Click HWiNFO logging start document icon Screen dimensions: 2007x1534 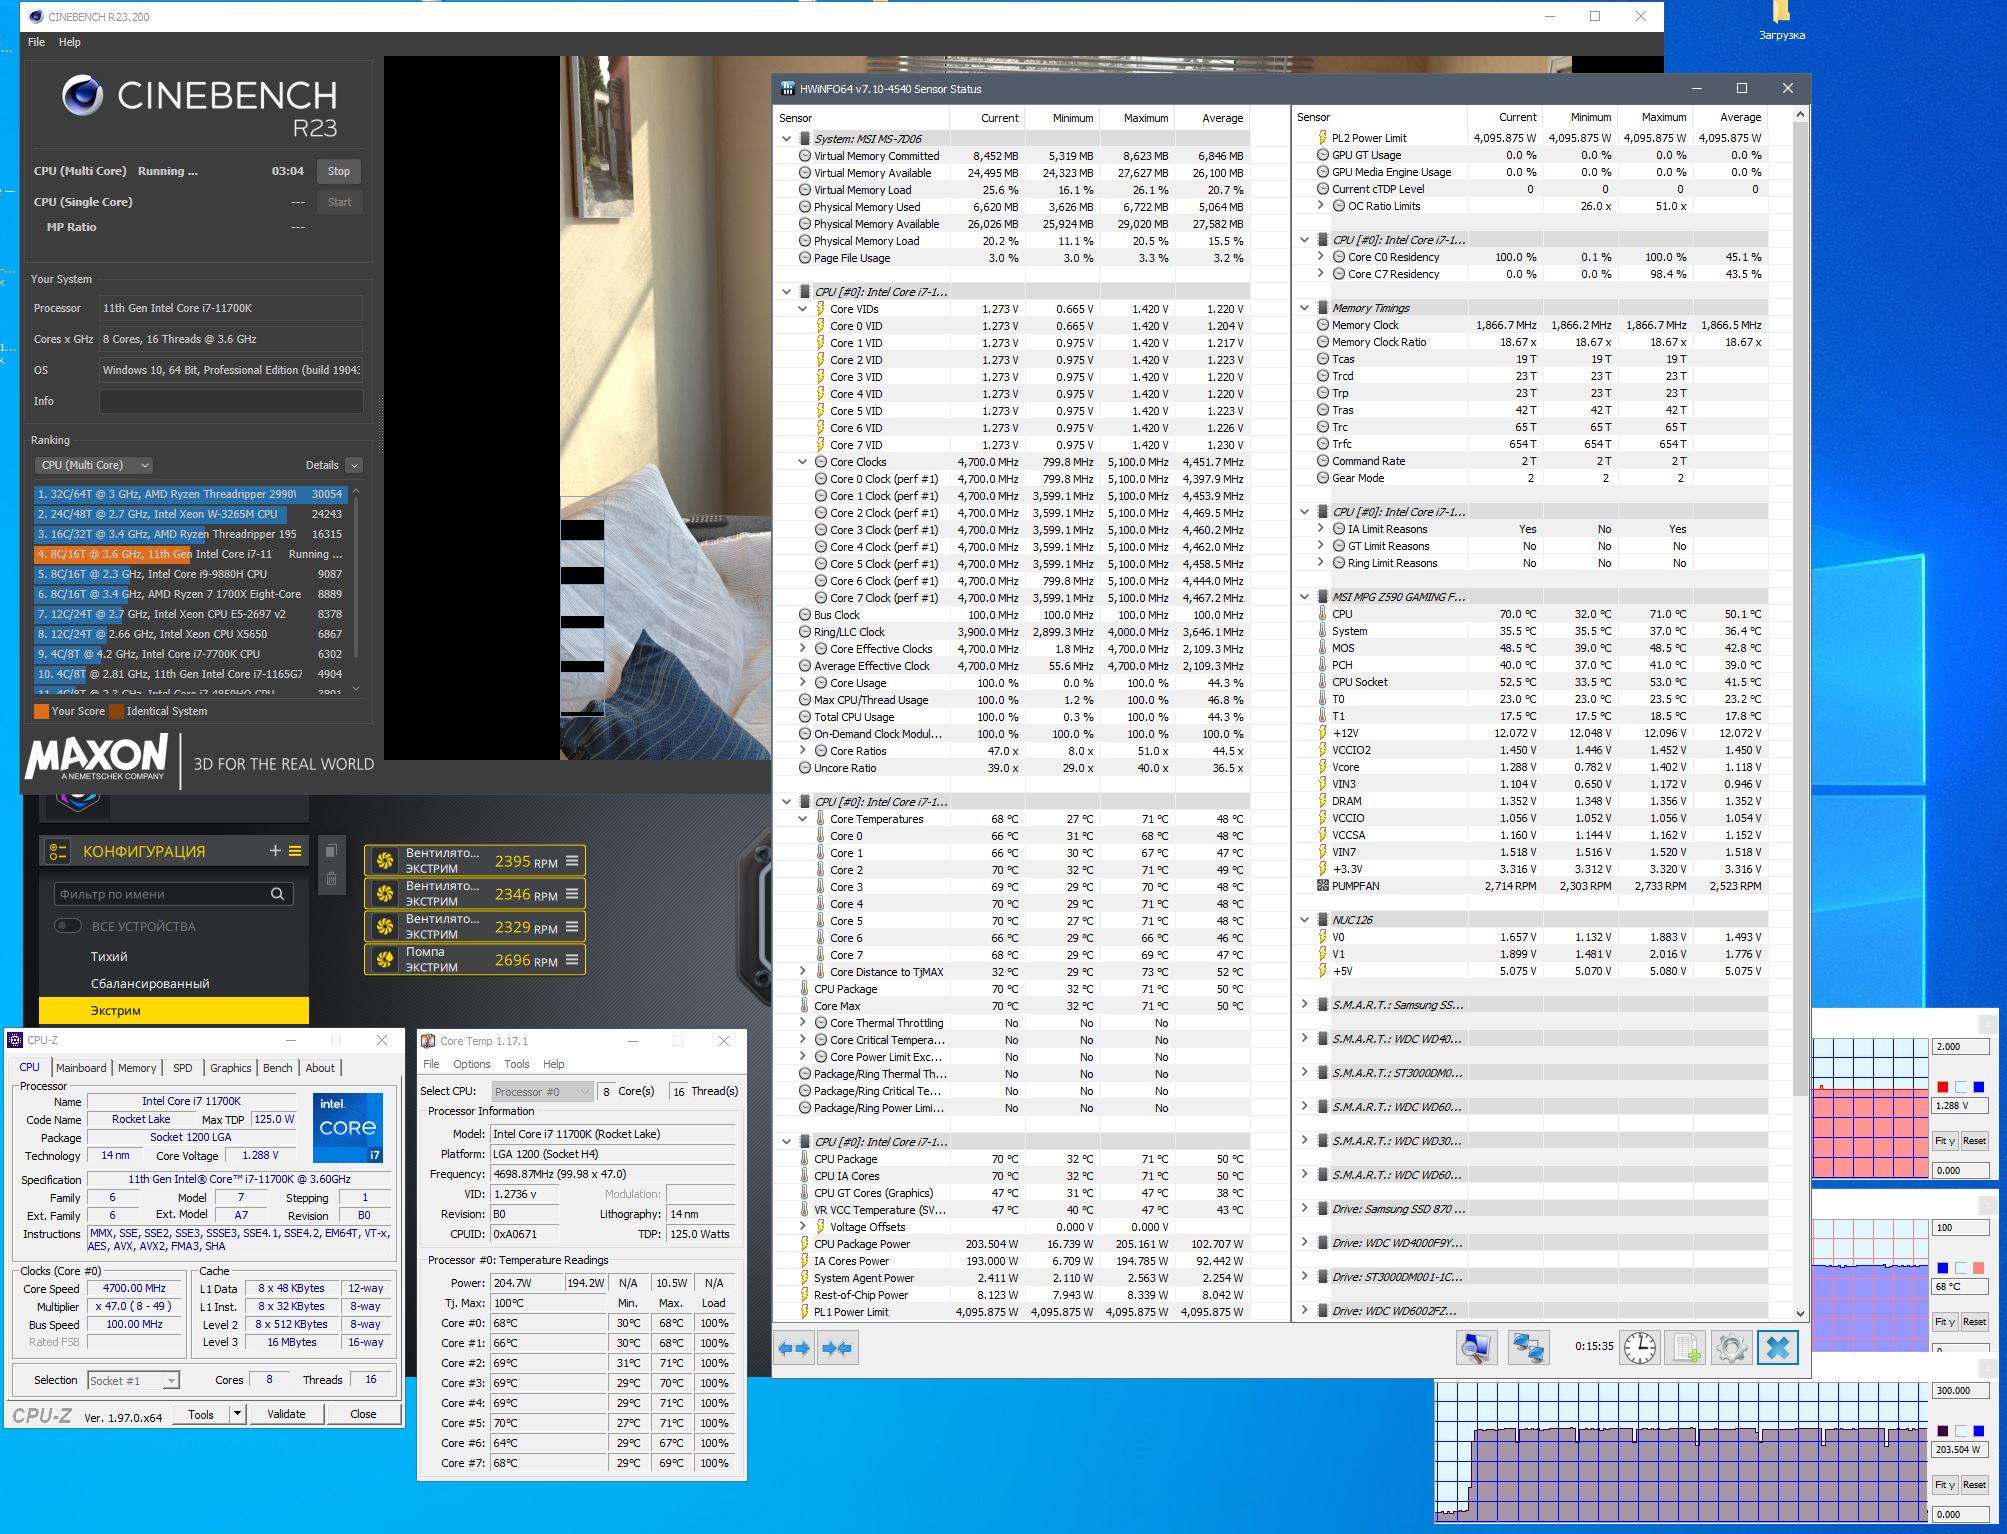click(1686, 1348)
